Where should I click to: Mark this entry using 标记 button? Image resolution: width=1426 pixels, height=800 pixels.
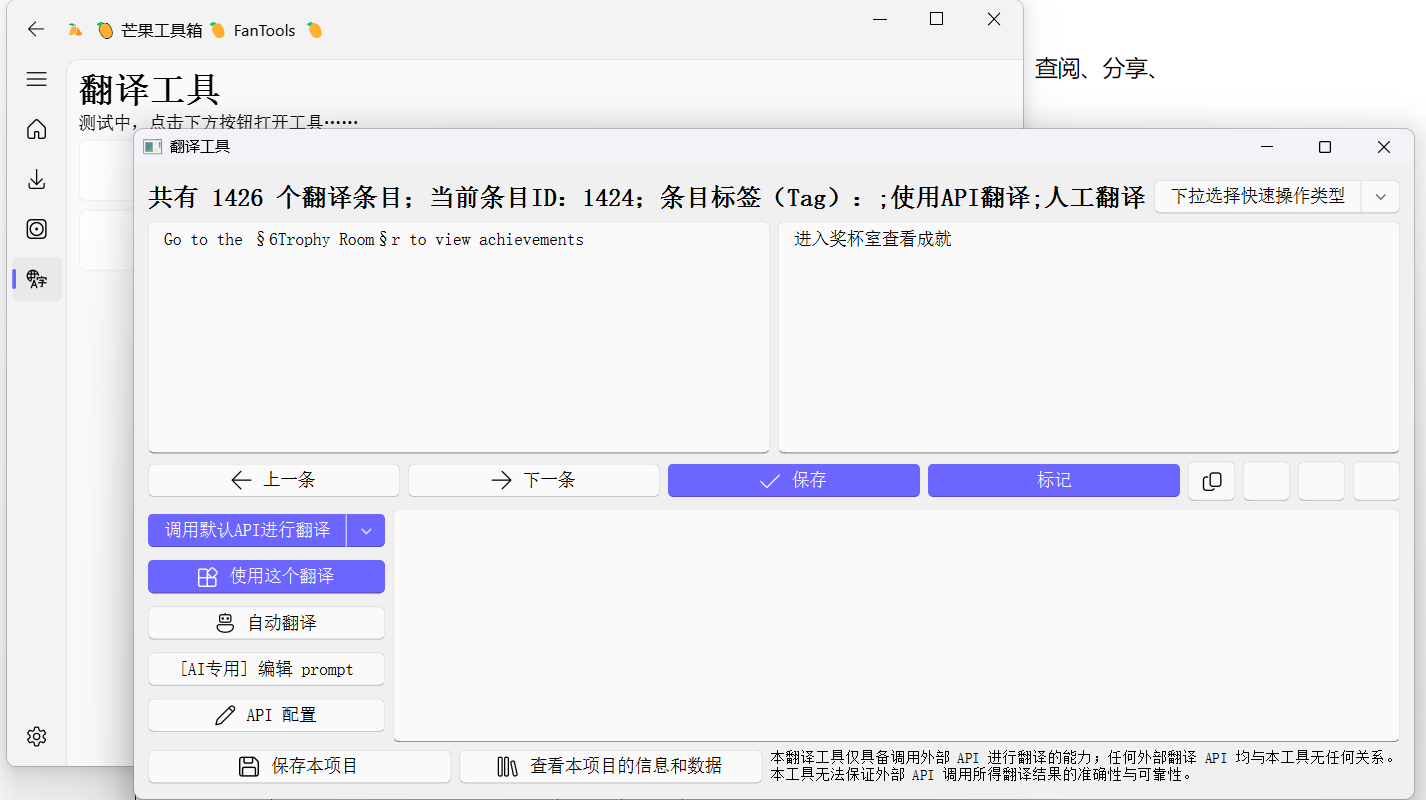[x=1053, y=481]
